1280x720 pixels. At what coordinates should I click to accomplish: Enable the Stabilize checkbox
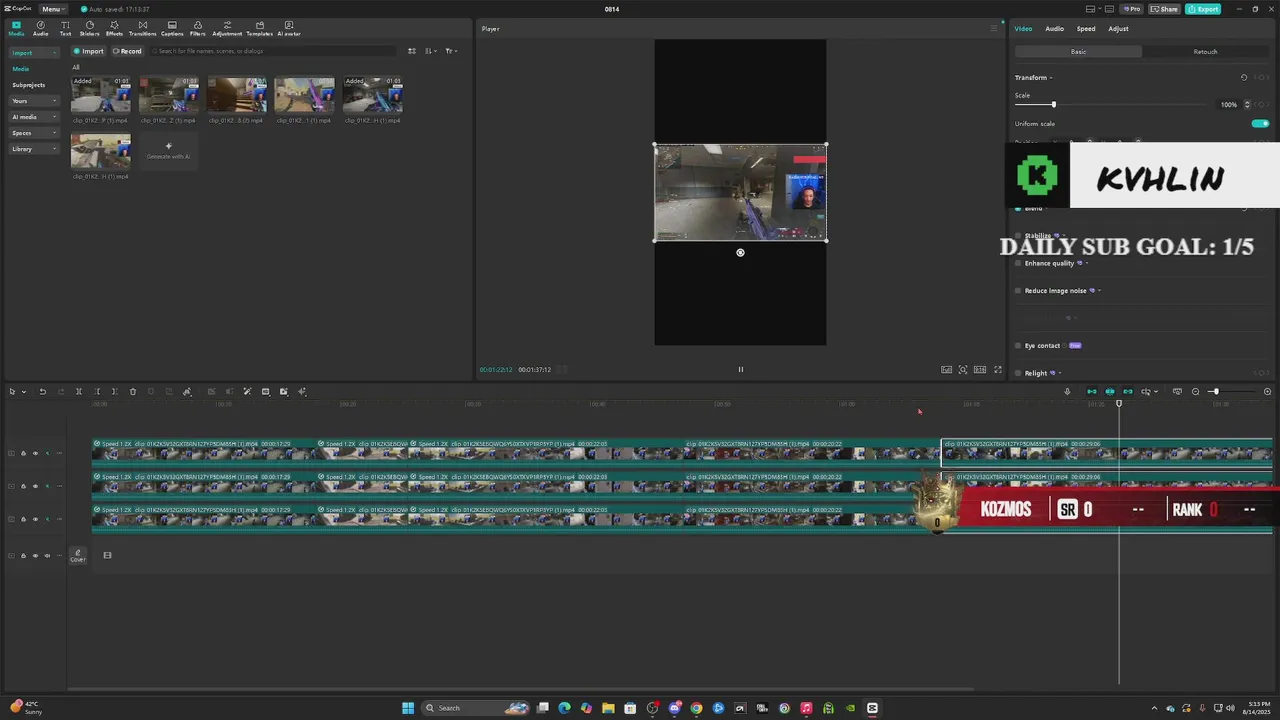[x=1018, y=236]
